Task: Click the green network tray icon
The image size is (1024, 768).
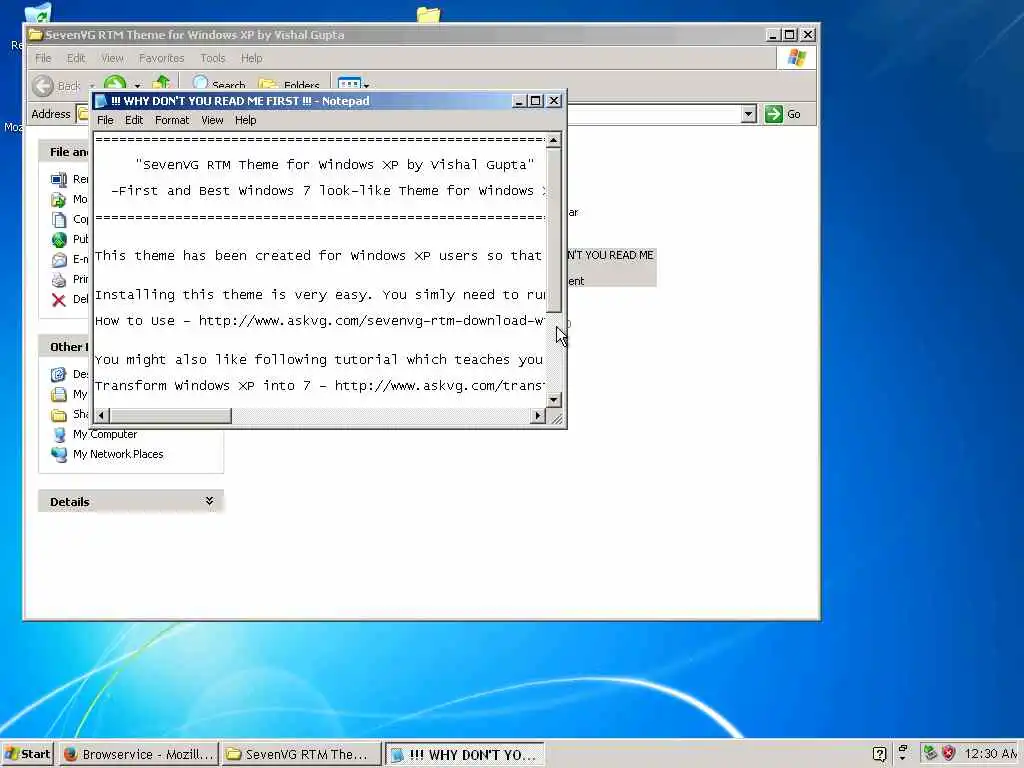Action: [x=930, y=753]
